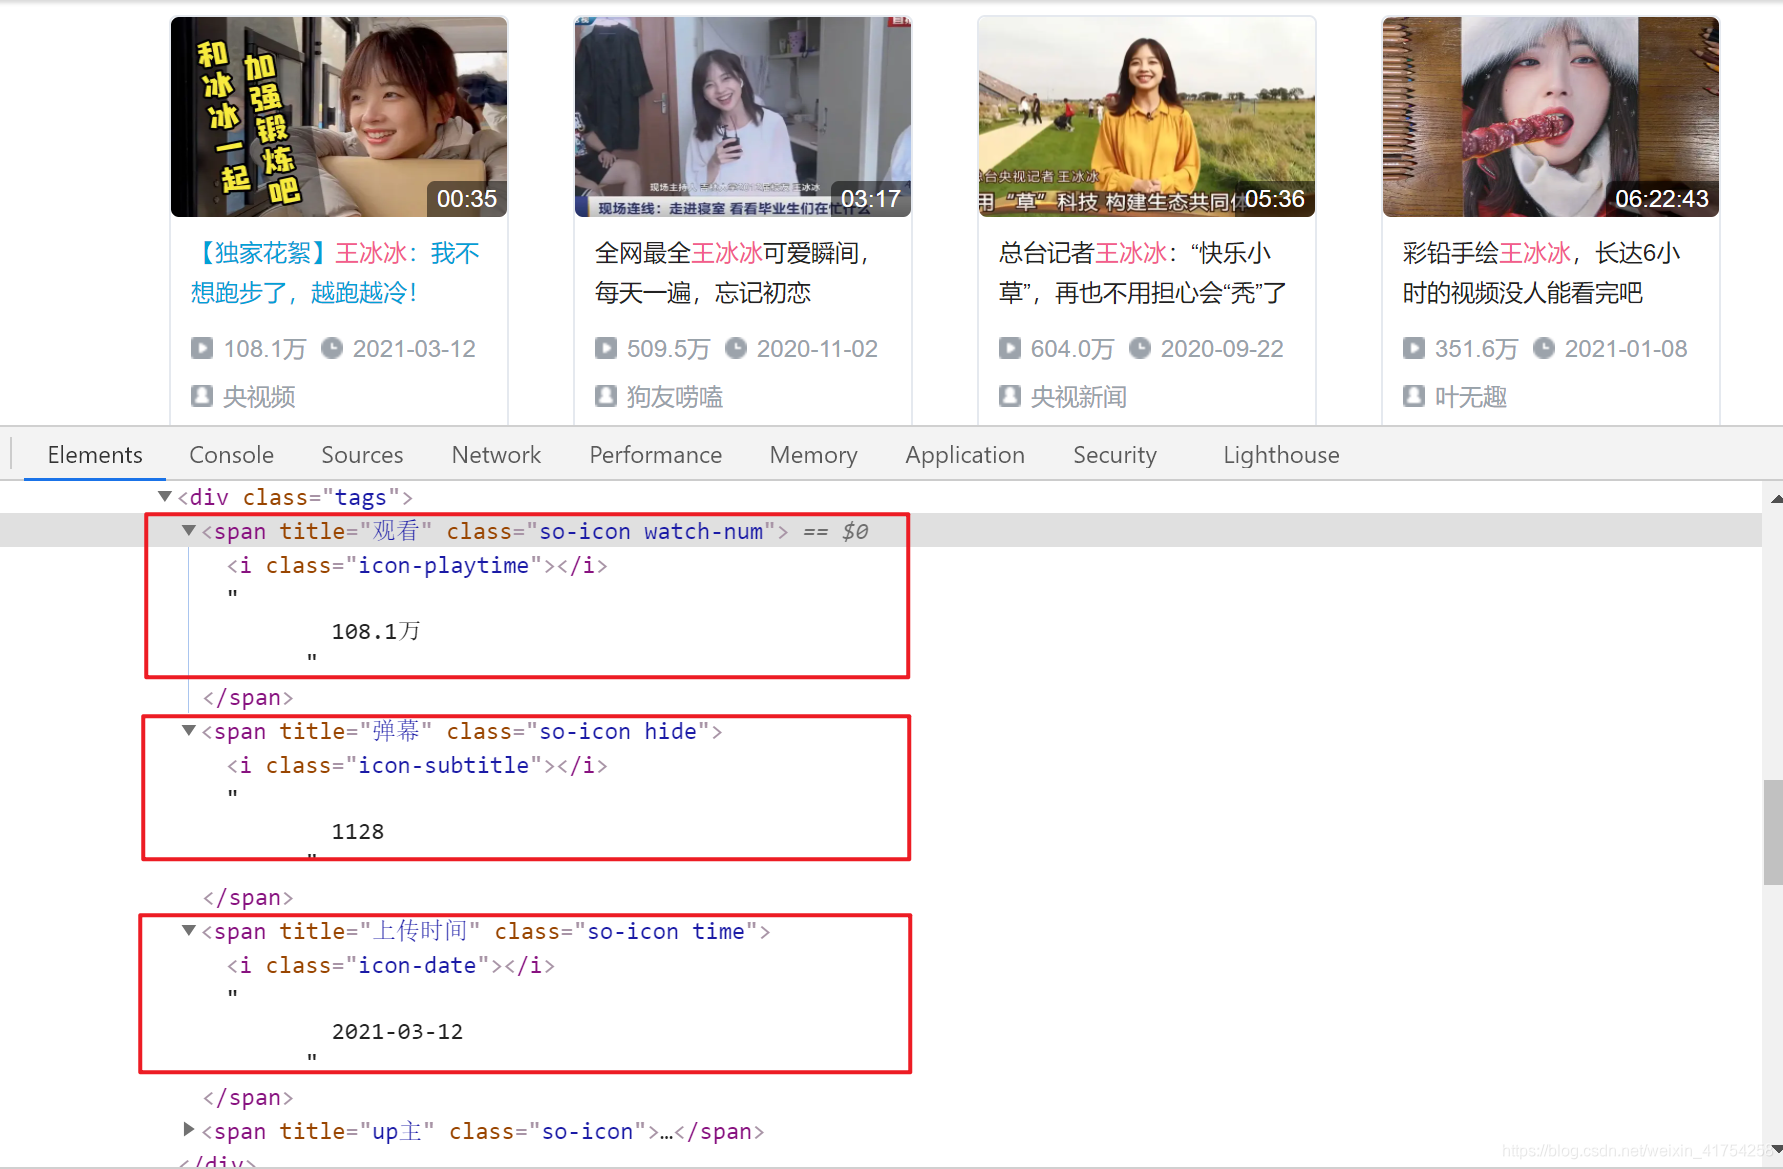The width and height of the screenshot is (1783, 1169).
Task: Click uploader icon beside 央视频
Action: click(x=202, y=396)
